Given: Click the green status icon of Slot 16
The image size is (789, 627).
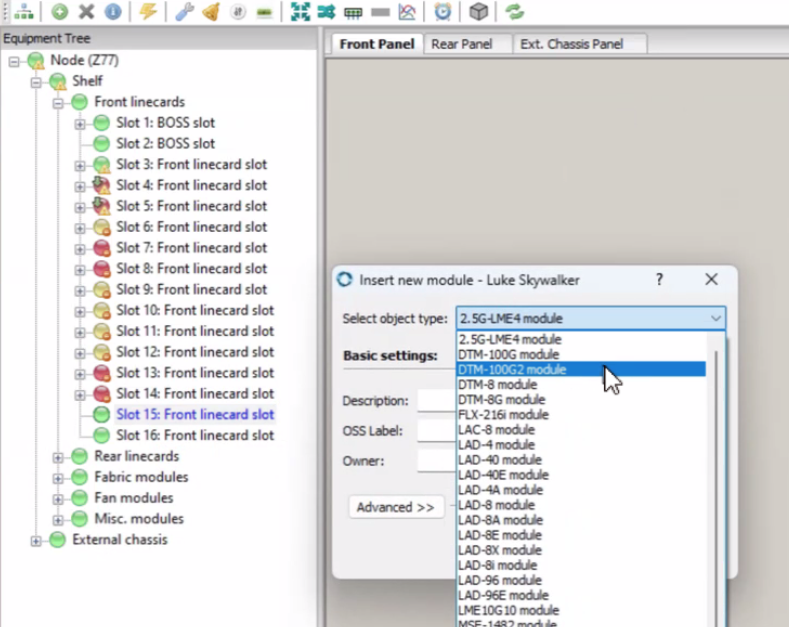Looking at the screenshot, I should [x=102, y=435].
